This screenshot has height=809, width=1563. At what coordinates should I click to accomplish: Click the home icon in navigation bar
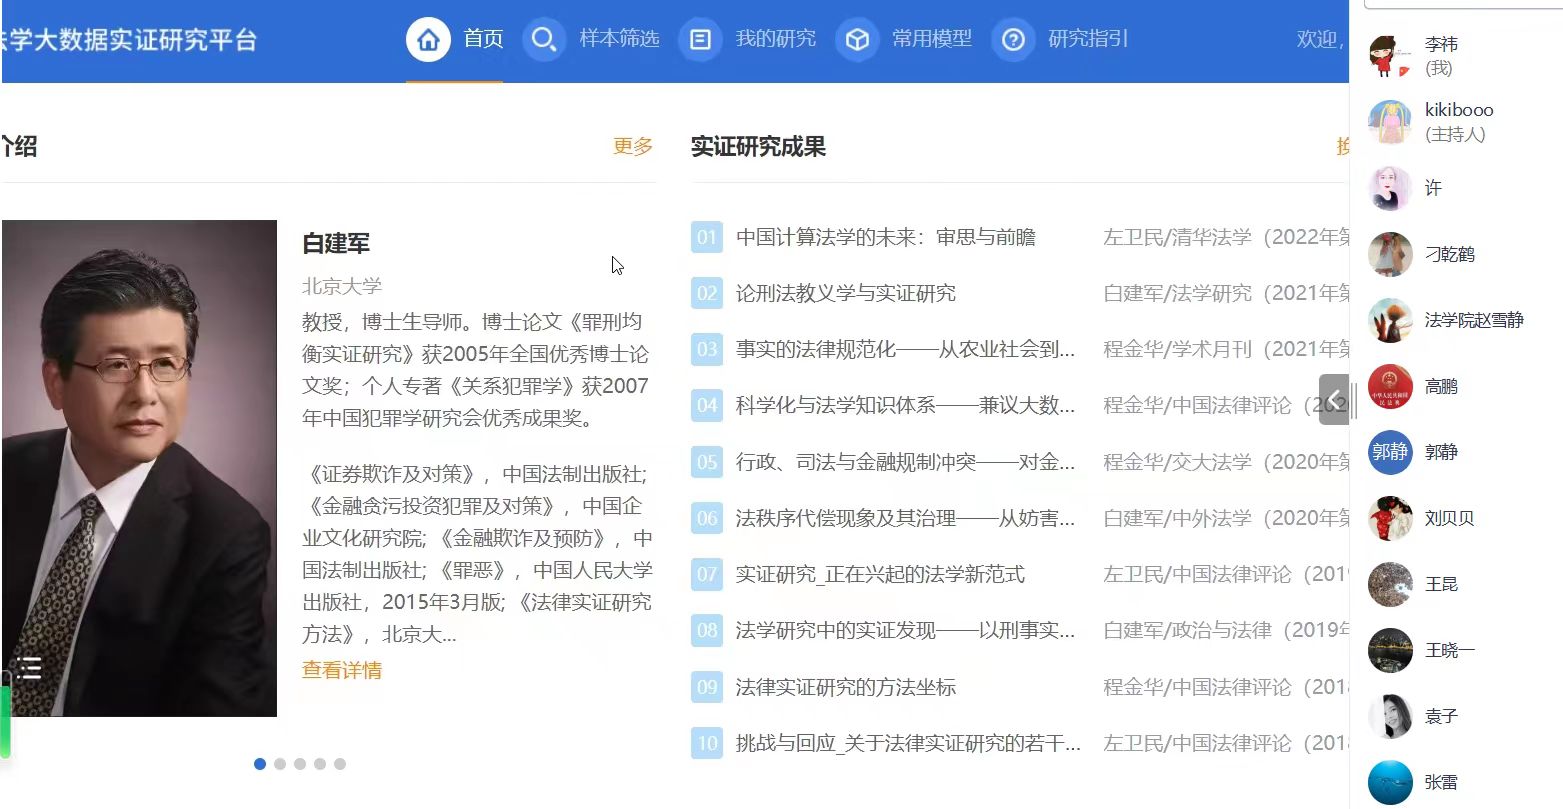[x=428, y=40]
